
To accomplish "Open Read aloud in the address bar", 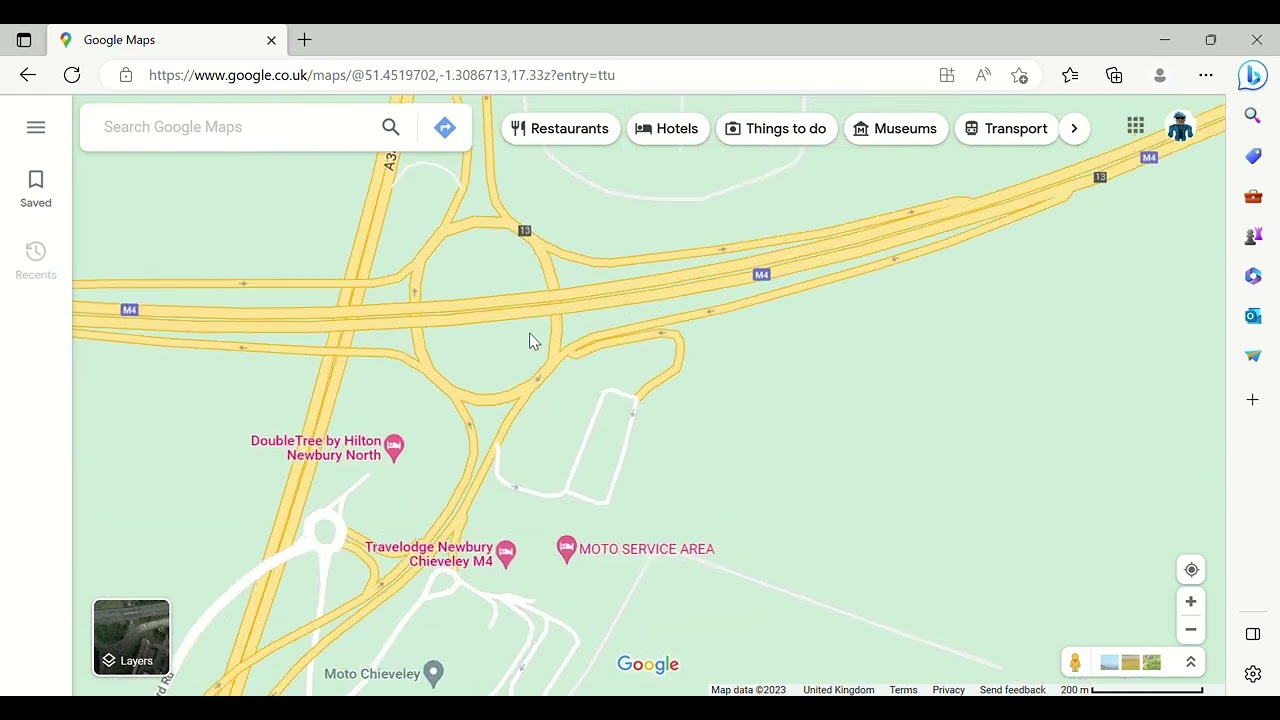I will pyautogui.click(x=983, y=75).
